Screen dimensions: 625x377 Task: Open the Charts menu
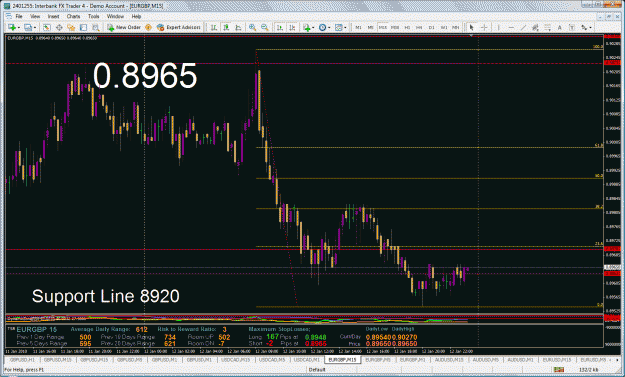(73, 16)
